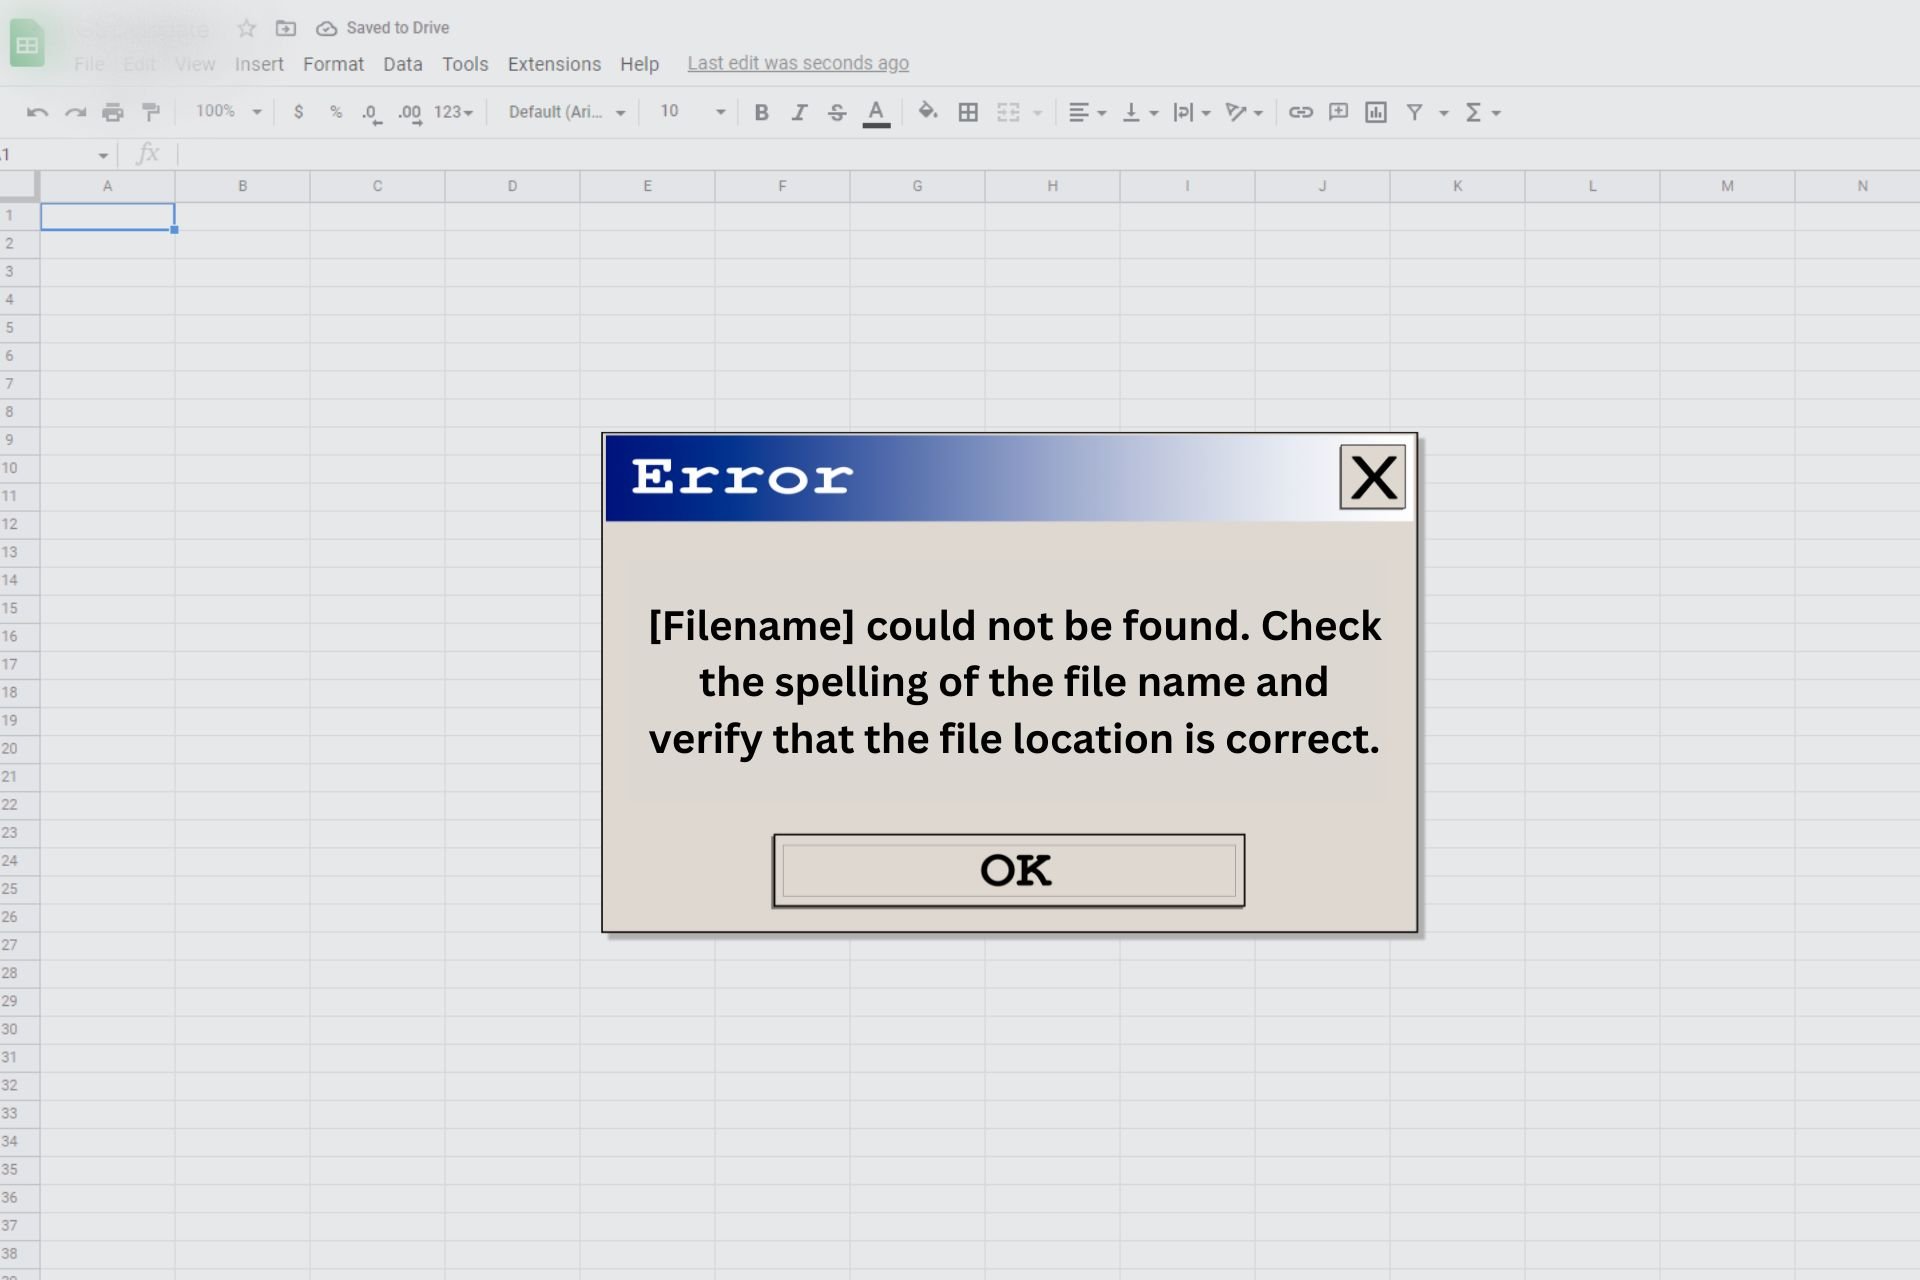Click the Create a filter icon

pyautogui.click(x=1414, y=112)
